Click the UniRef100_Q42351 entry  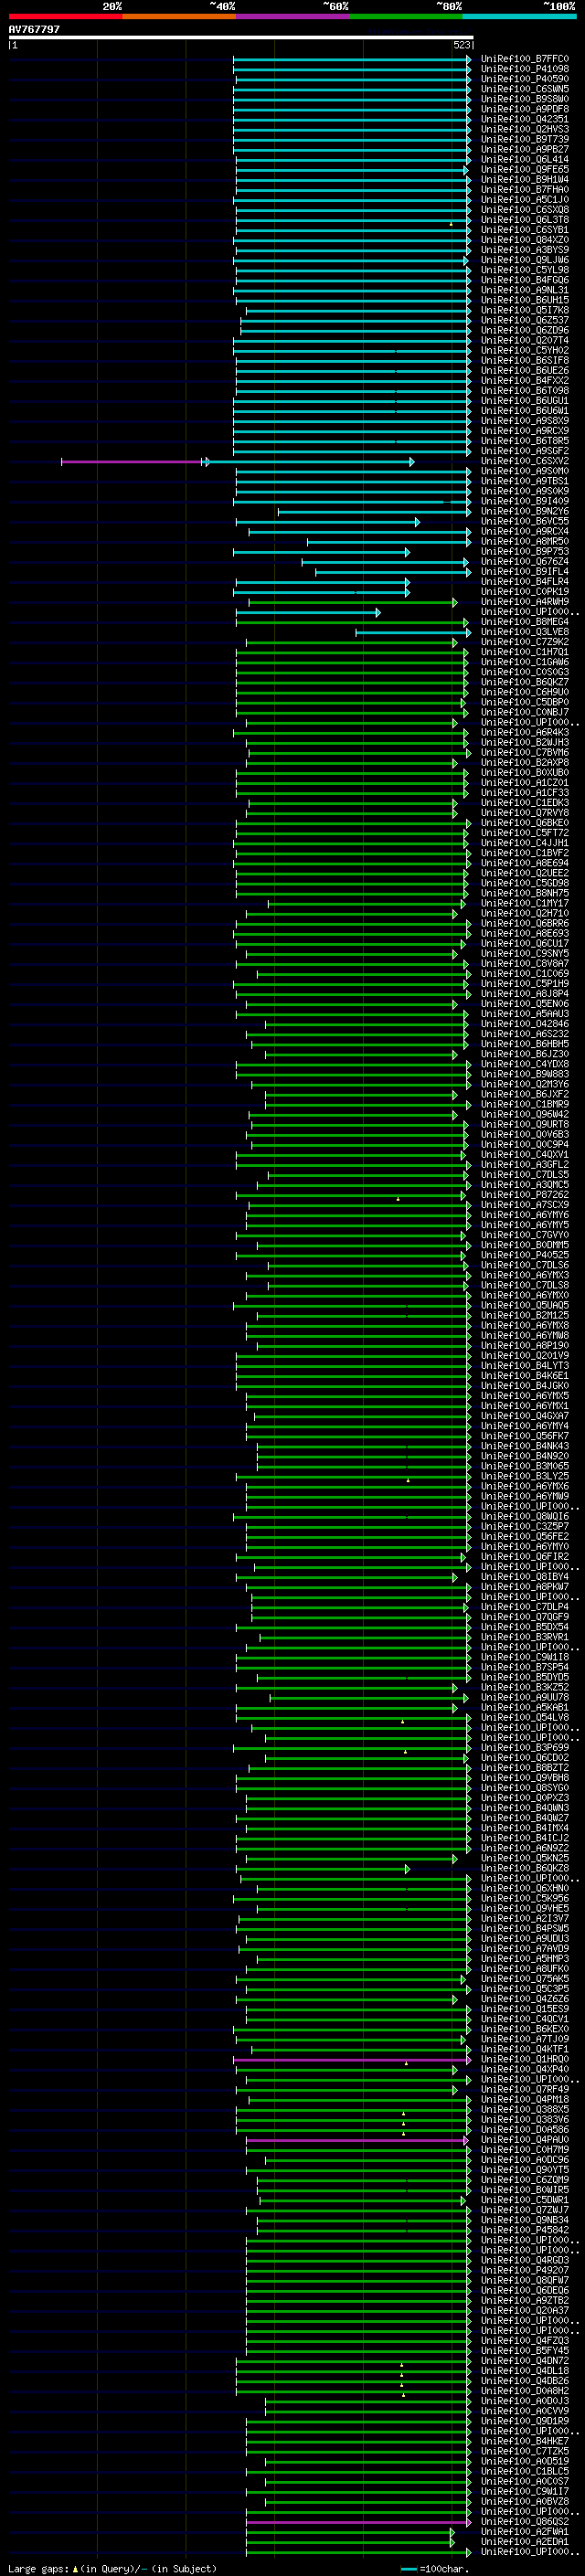click(525, 119)
